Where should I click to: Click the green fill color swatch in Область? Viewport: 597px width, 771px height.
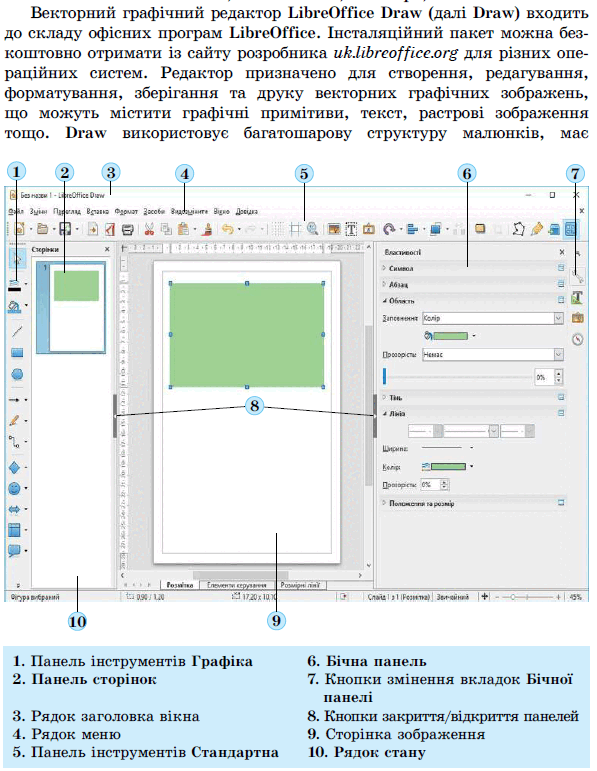(x=450, y=336)
